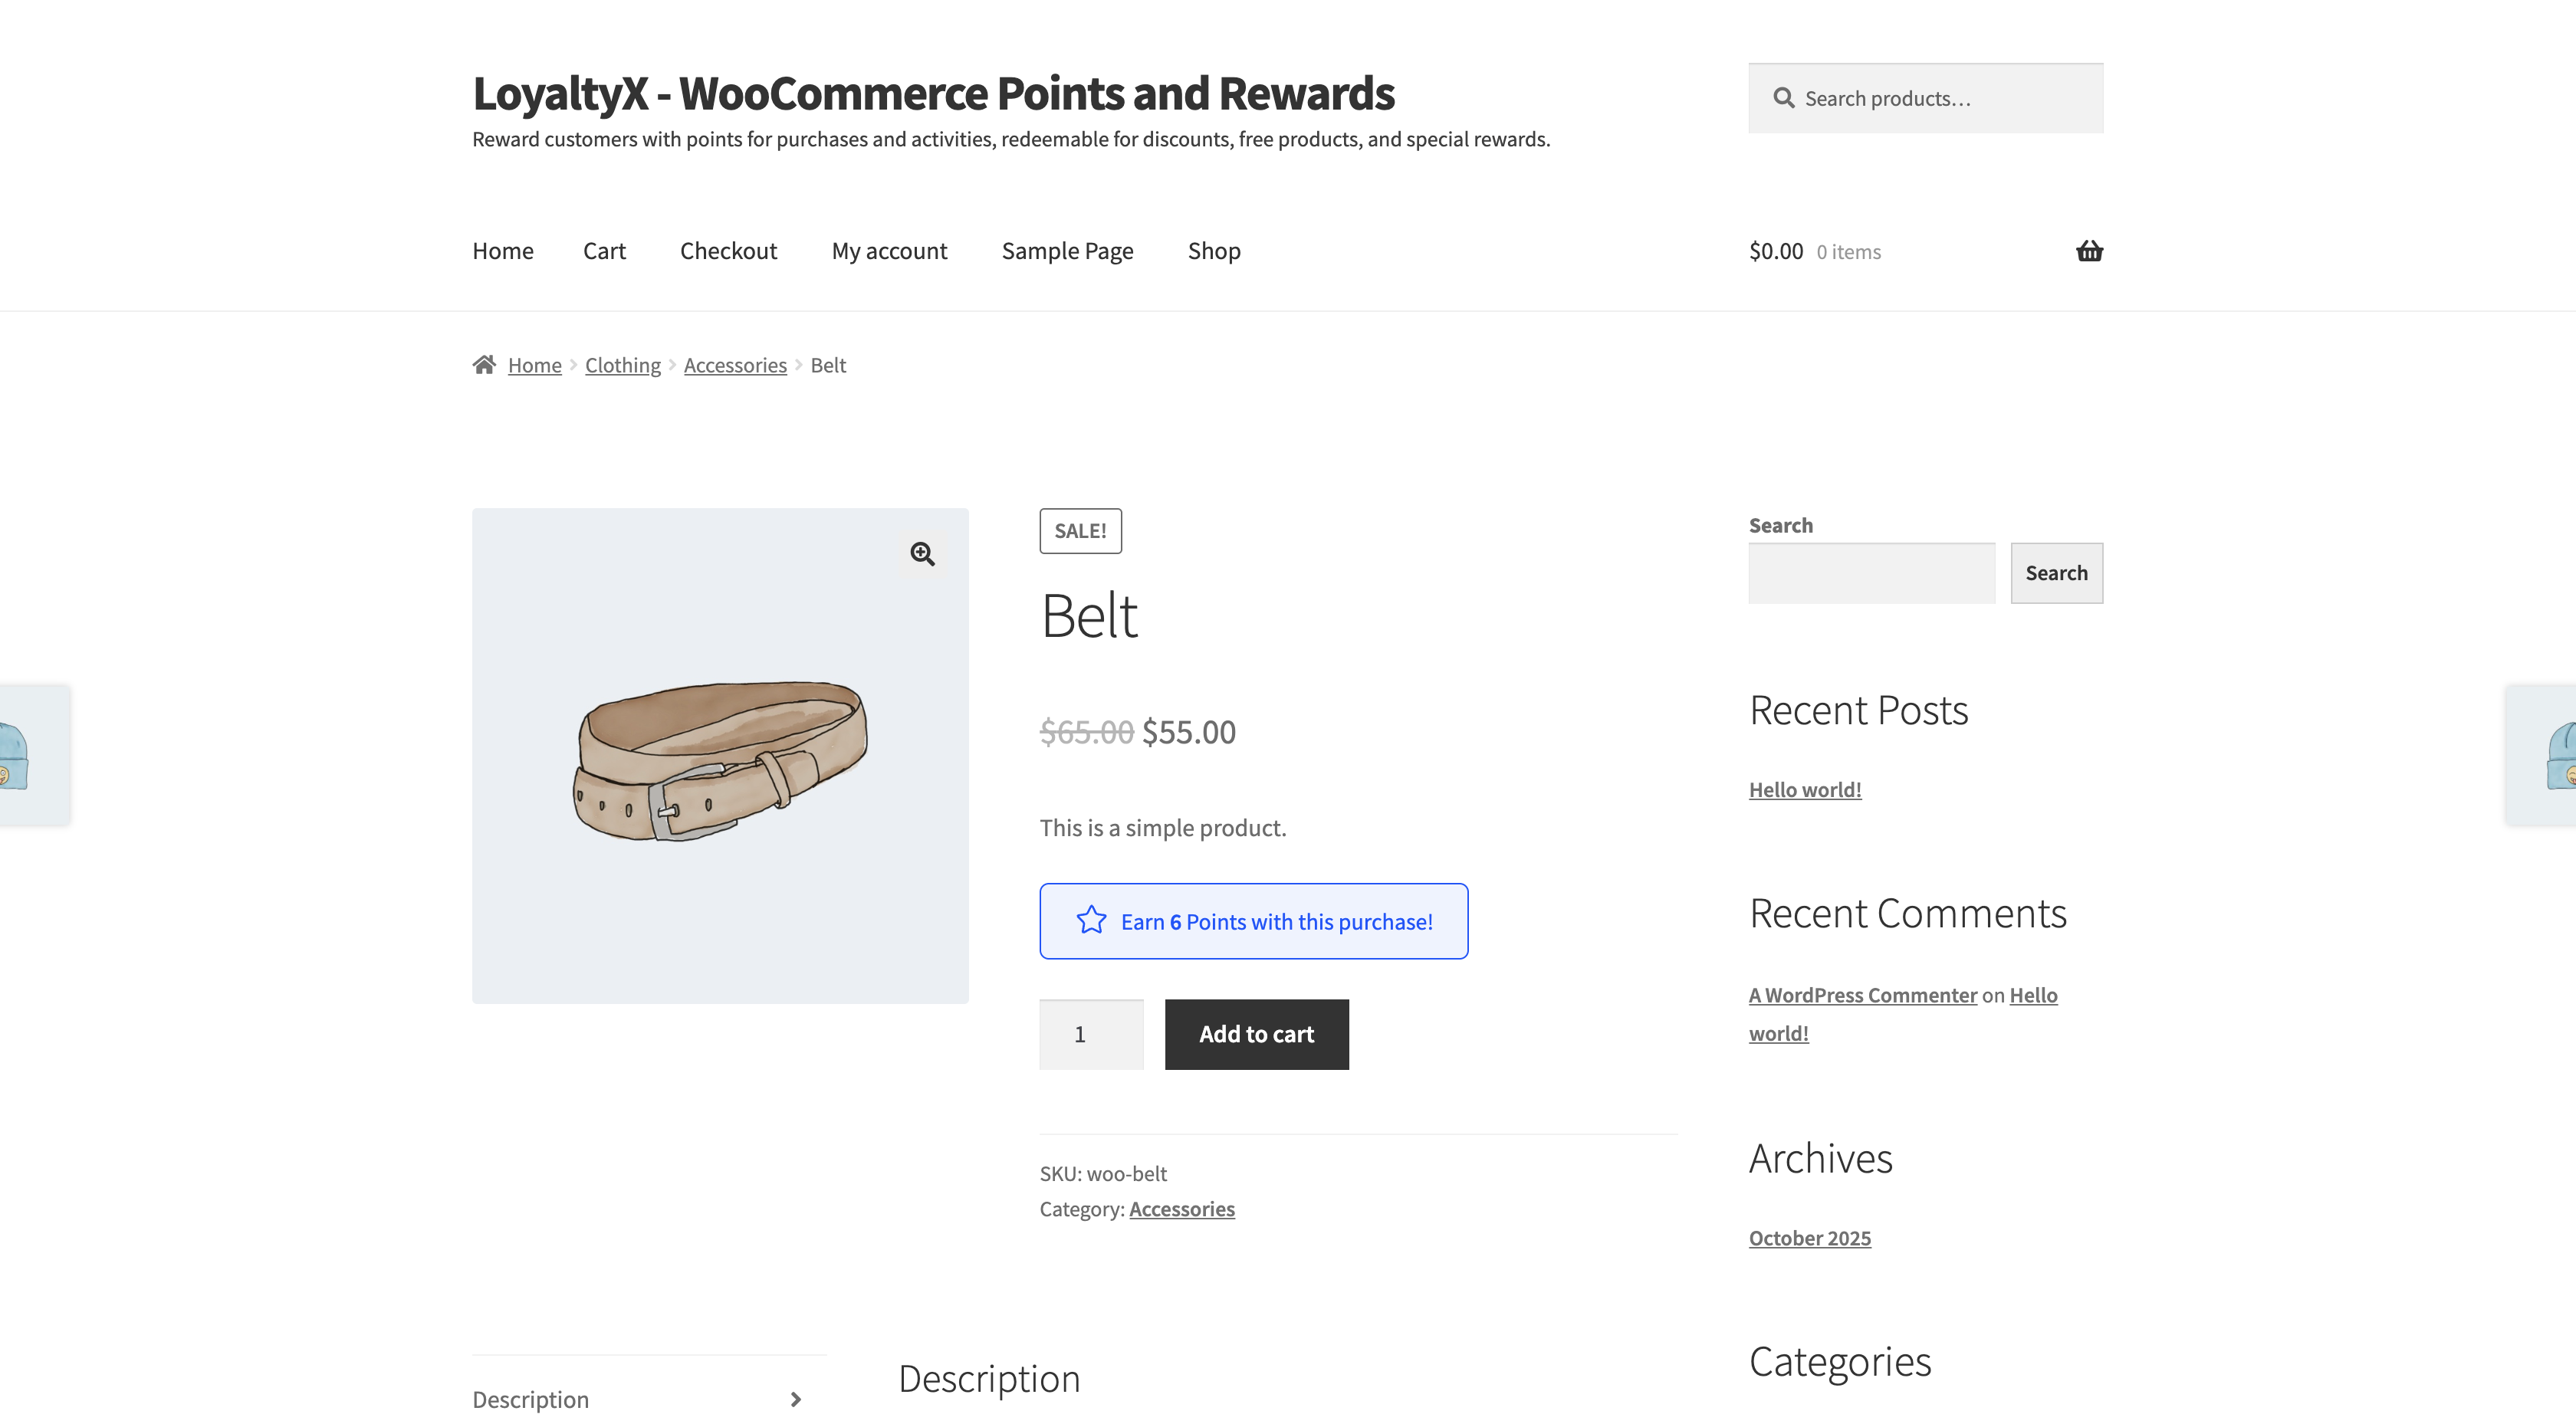2576x1424 pixels.
Task: Click the chevron next to Description tab
Action: pos(795,1399)
